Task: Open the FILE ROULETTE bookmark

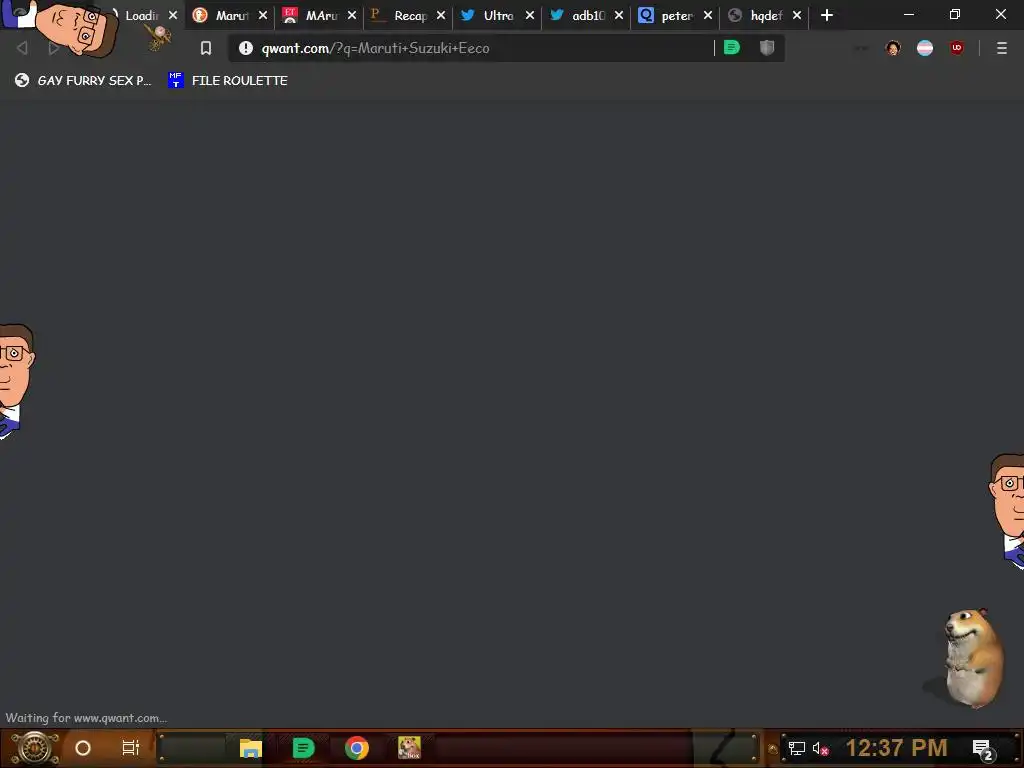Action: (228, 80)
